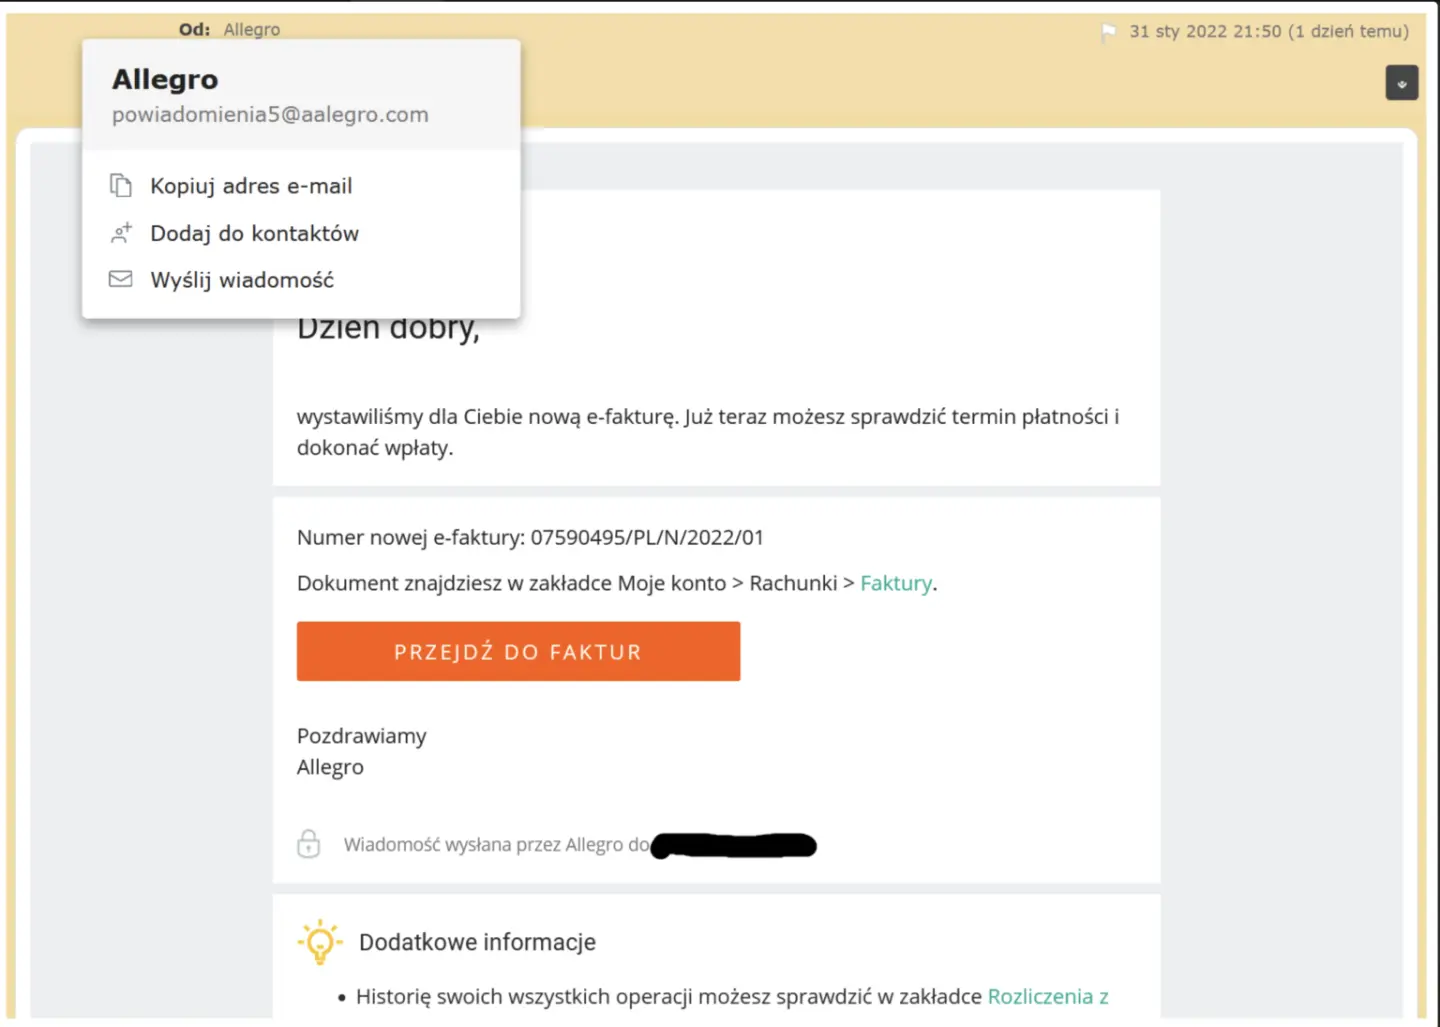1440x1027 pixels.
Task: Click the Dodatkowe informacje heading
Action: click(x=477, y=942)
